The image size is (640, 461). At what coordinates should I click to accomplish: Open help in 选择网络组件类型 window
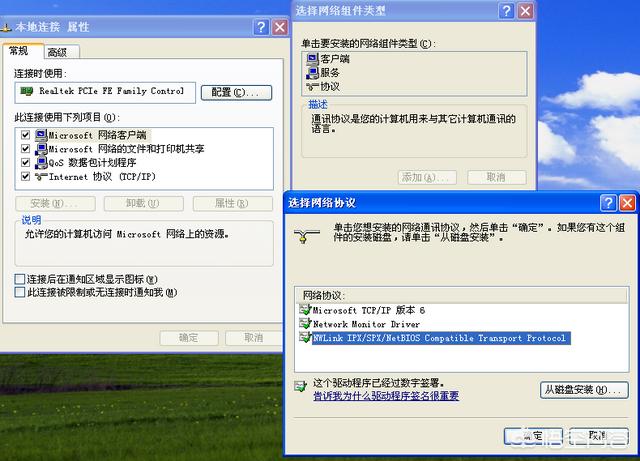(x=507, y=11)
